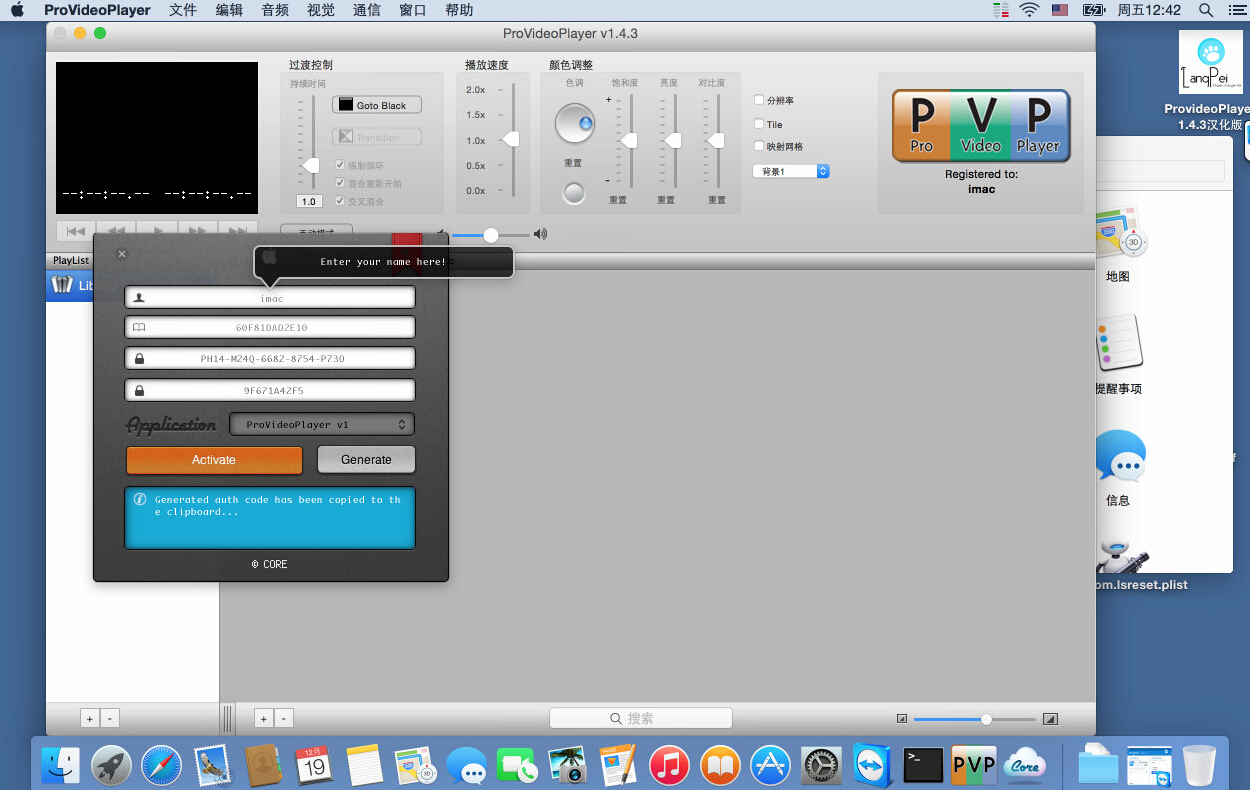Open the 背景1 dropdown

[x=791, y=171]
